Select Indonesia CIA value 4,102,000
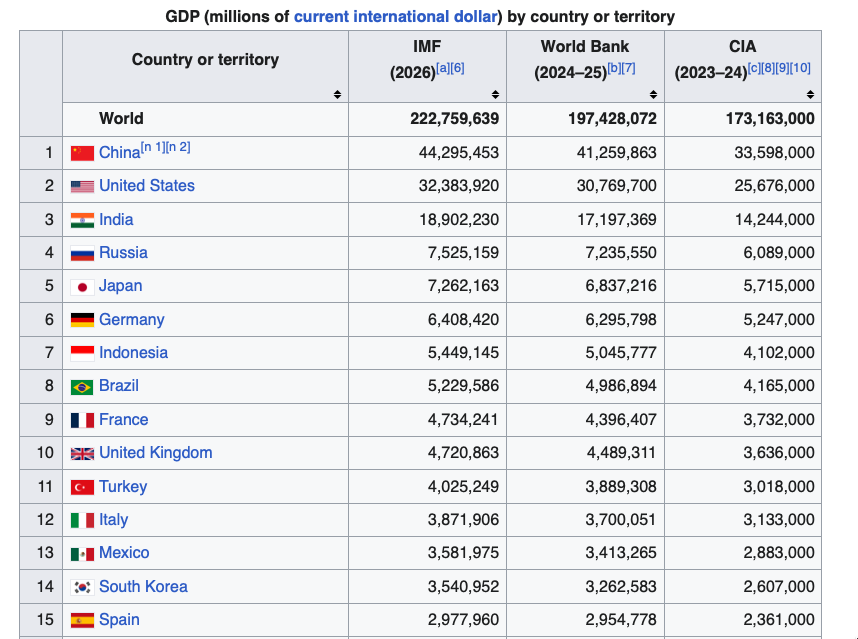The image size is (858, 639). [779, 352]
